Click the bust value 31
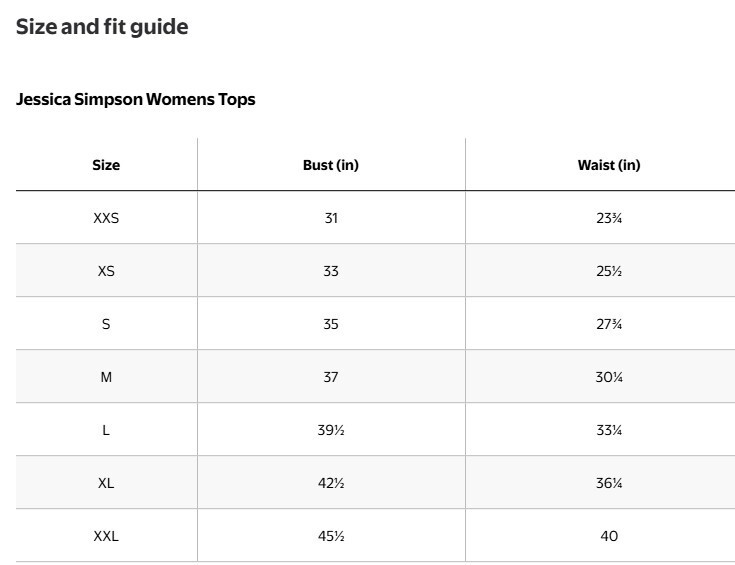 331,218
